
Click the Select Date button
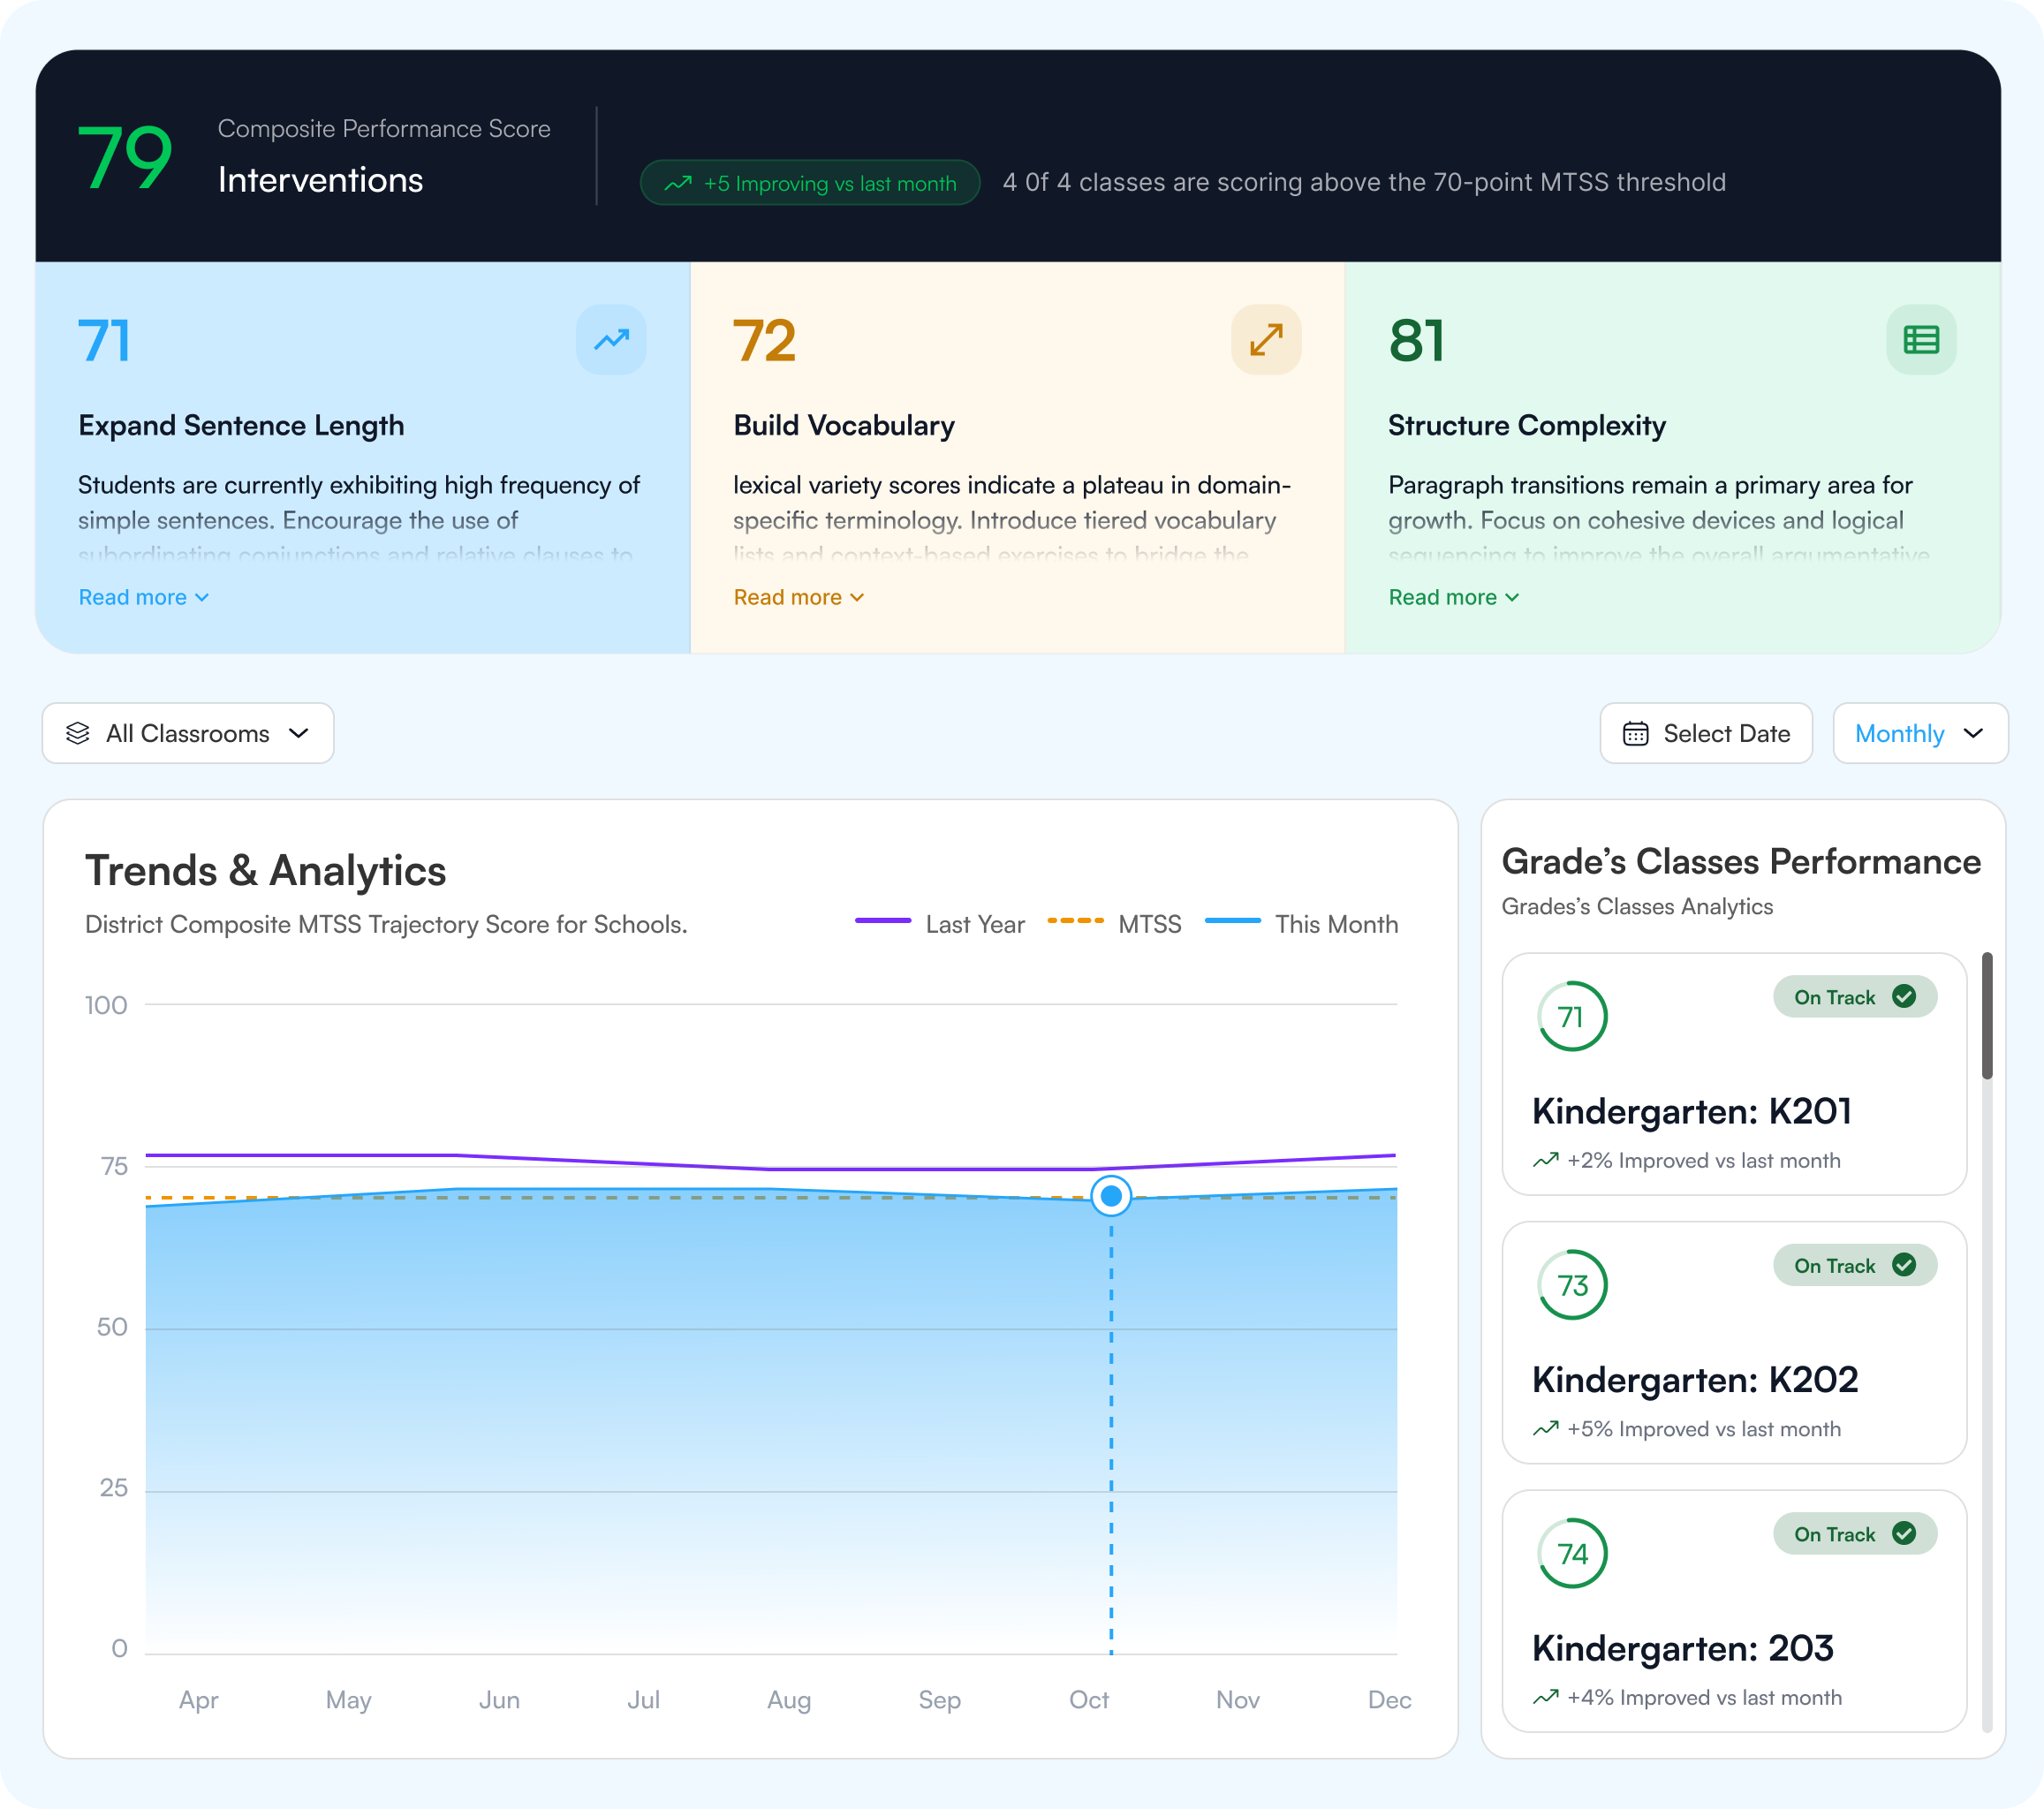click(1706, 733)
